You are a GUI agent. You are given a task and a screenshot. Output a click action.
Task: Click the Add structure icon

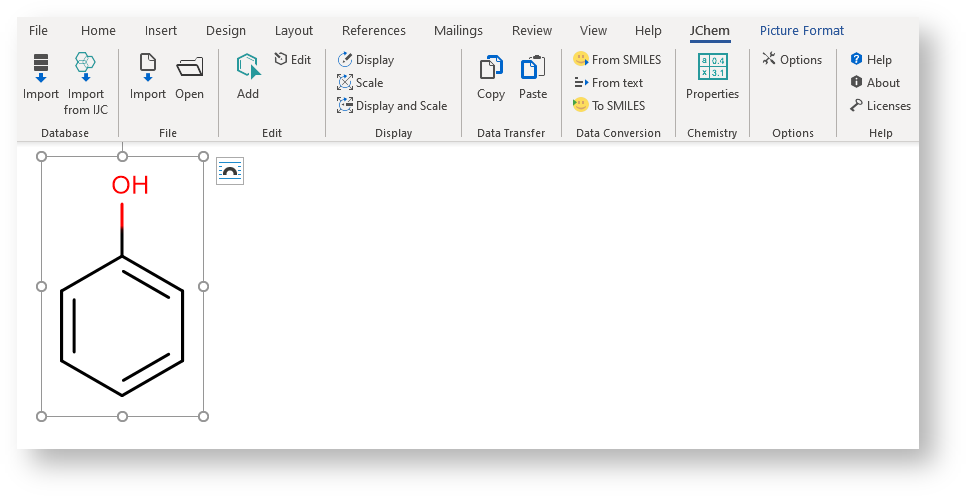[x=248, y=68]
